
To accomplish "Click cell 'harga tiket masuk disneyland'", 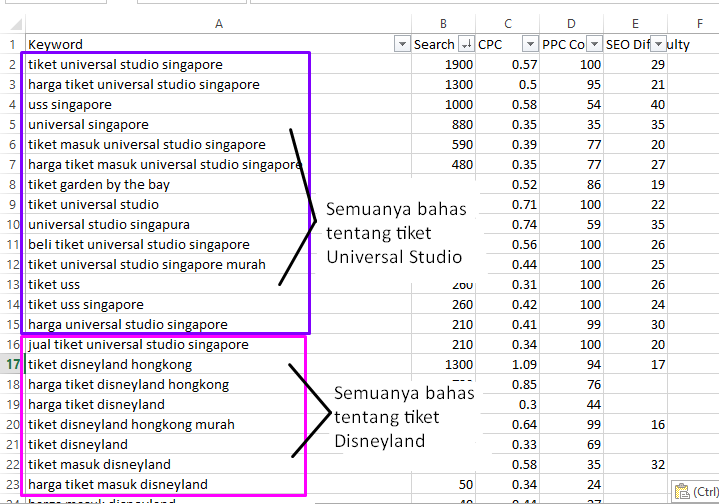I will point(218,485).
